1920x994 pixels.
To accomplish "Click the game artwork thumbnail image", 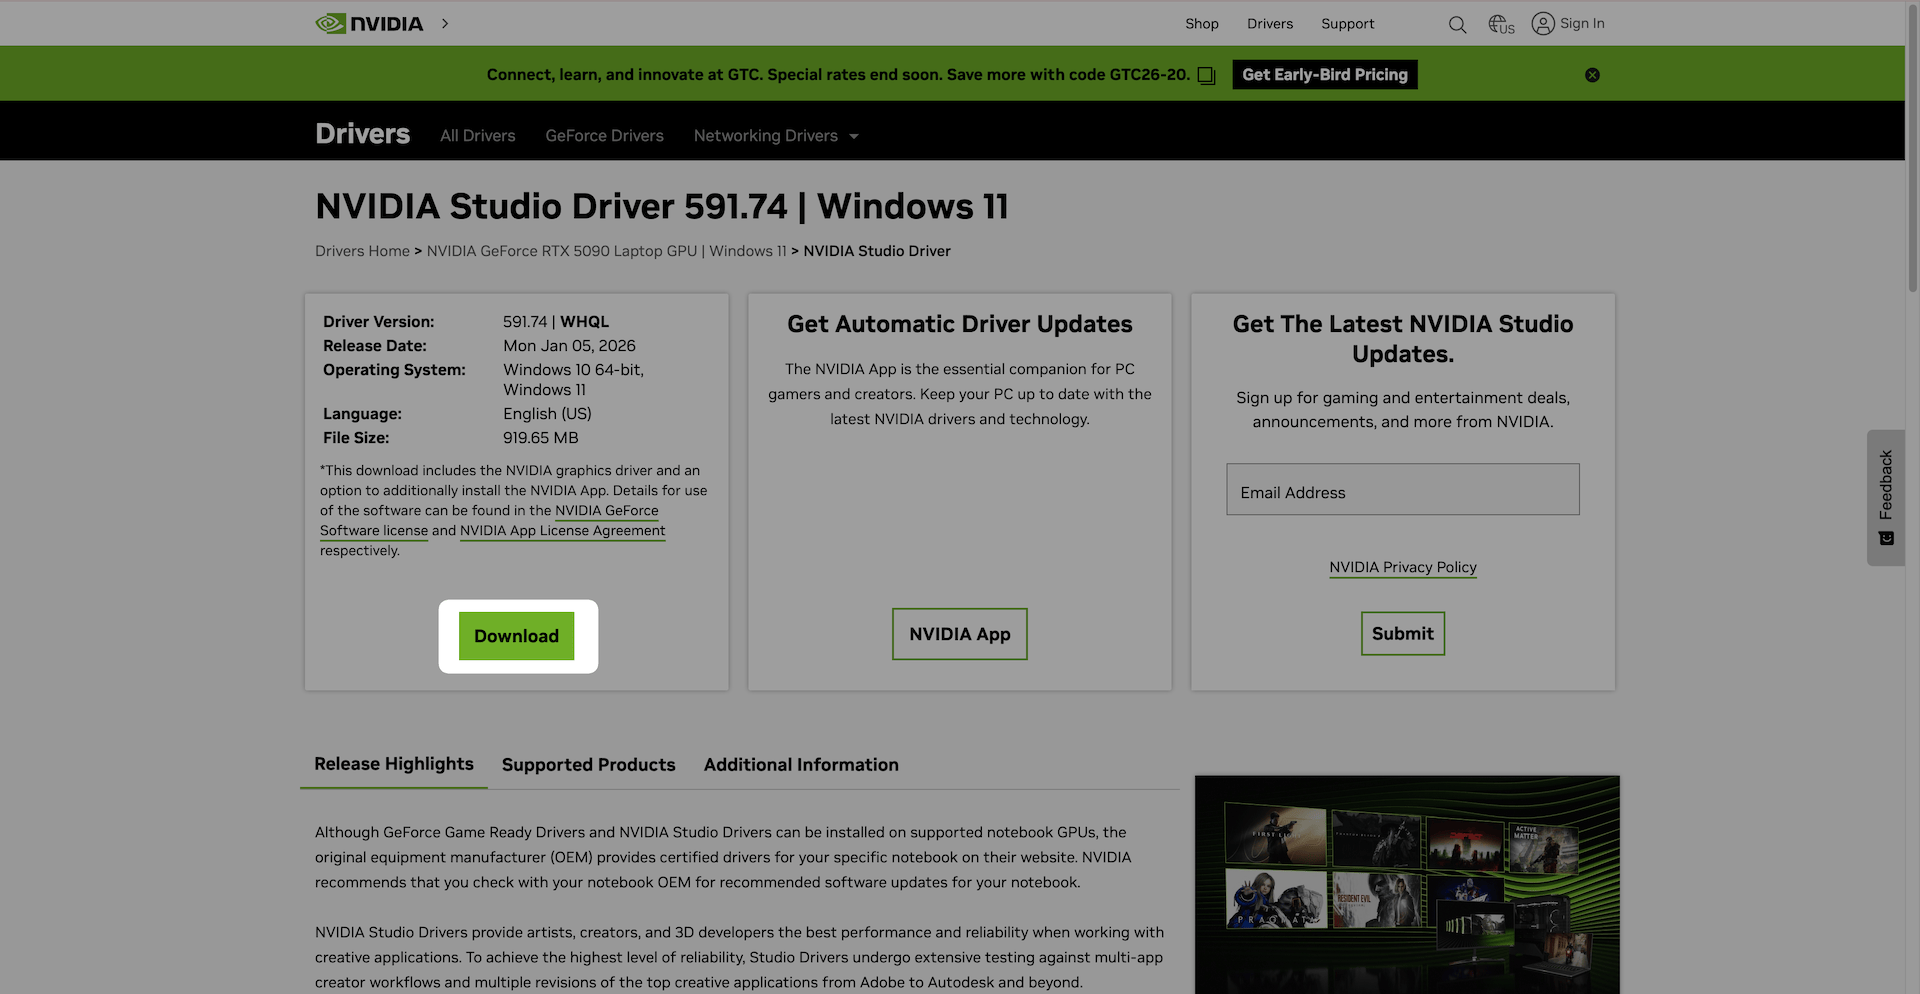I will coord(1406,884).
